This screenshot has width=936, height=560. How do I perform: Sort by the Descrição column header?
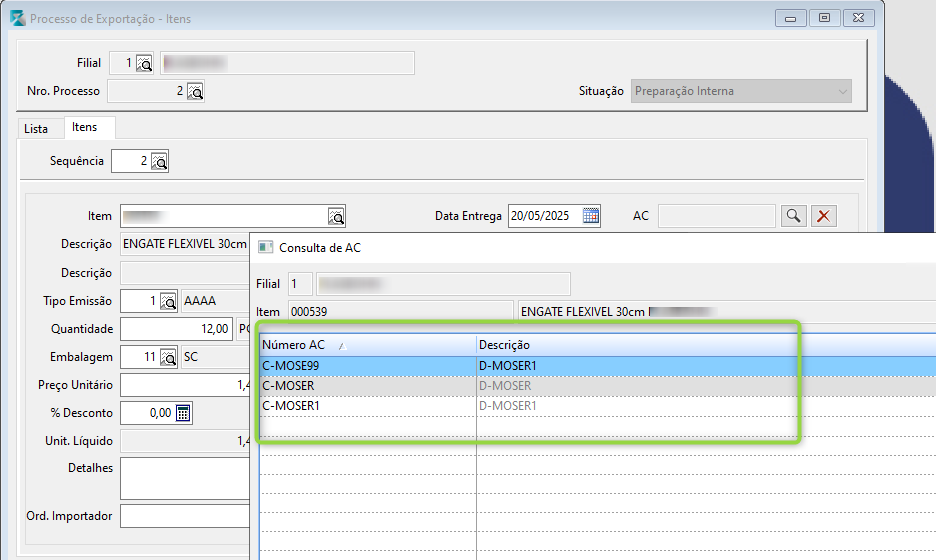[x=706, y=345]
